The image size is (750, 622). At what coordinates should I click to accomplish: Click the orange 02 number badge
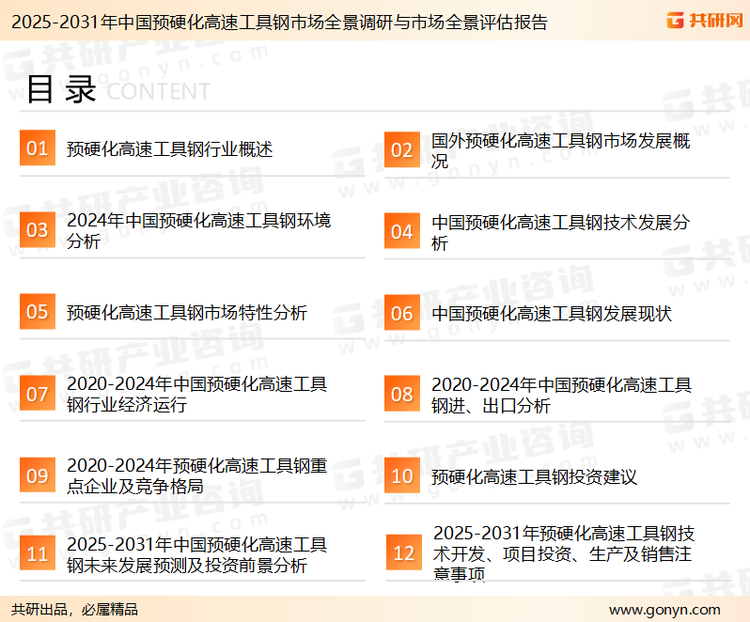pos(402,149)
